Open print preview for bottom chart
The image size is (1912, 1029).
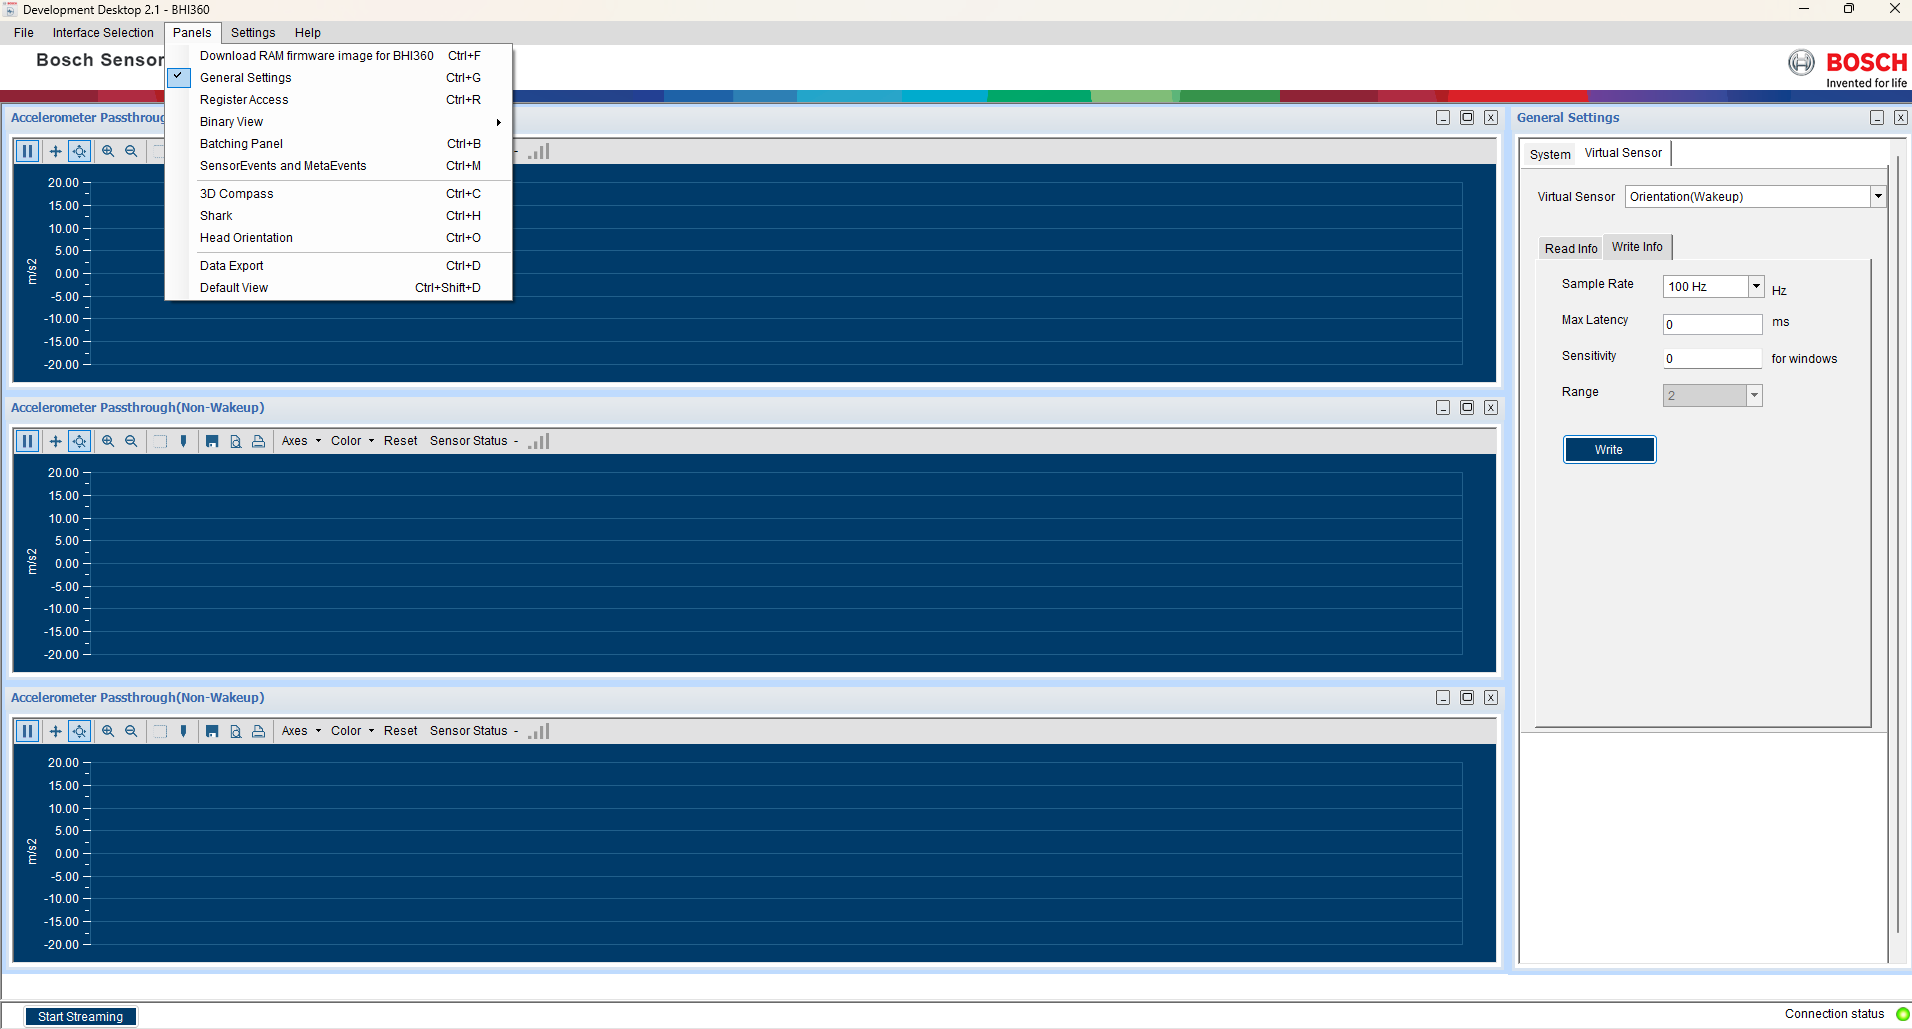[x=236, y=731]
